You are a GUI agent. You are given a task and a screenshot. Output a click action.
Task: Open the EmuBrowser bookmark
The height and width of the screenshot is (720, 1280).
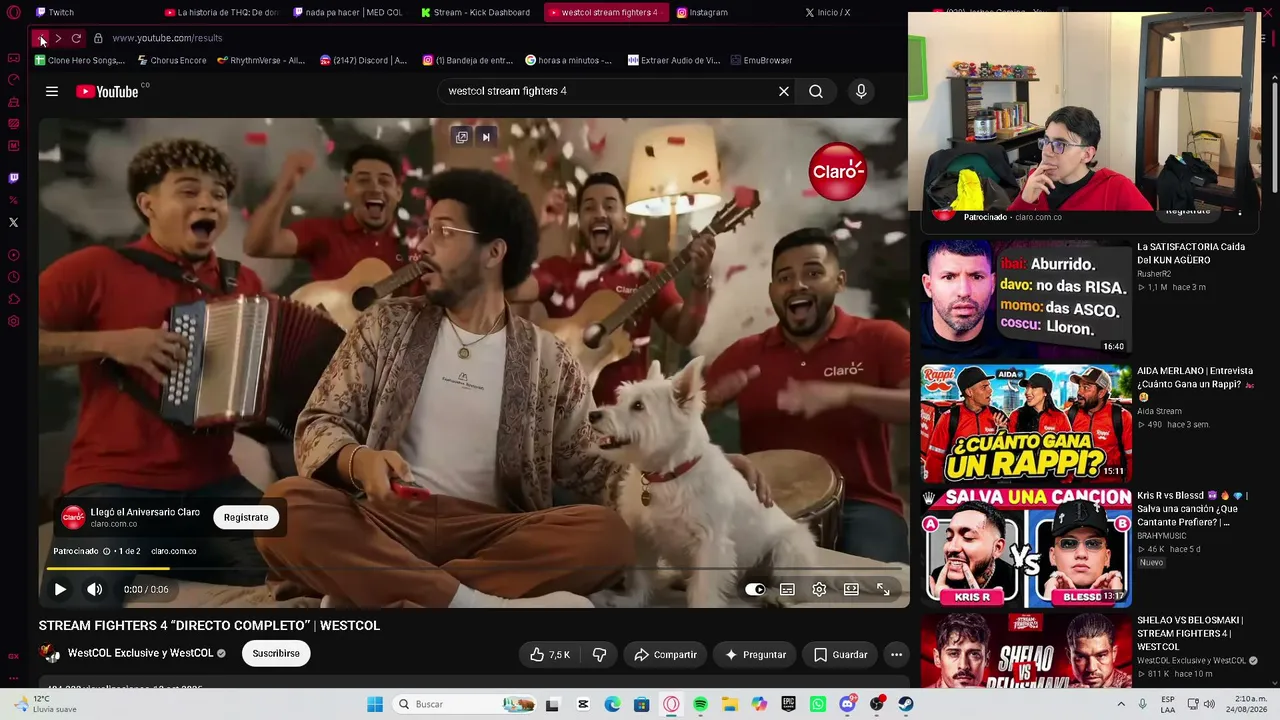[x=761, y=60]
